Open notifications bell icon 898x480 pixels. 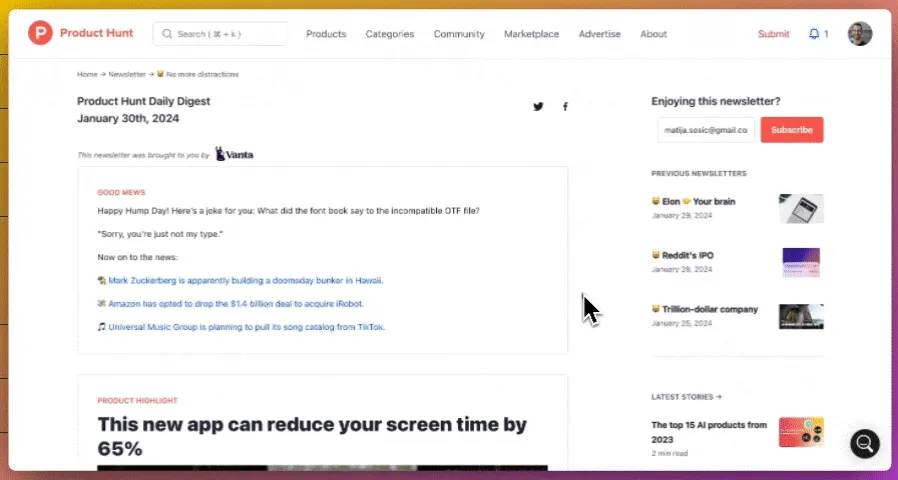pos(814,34)
